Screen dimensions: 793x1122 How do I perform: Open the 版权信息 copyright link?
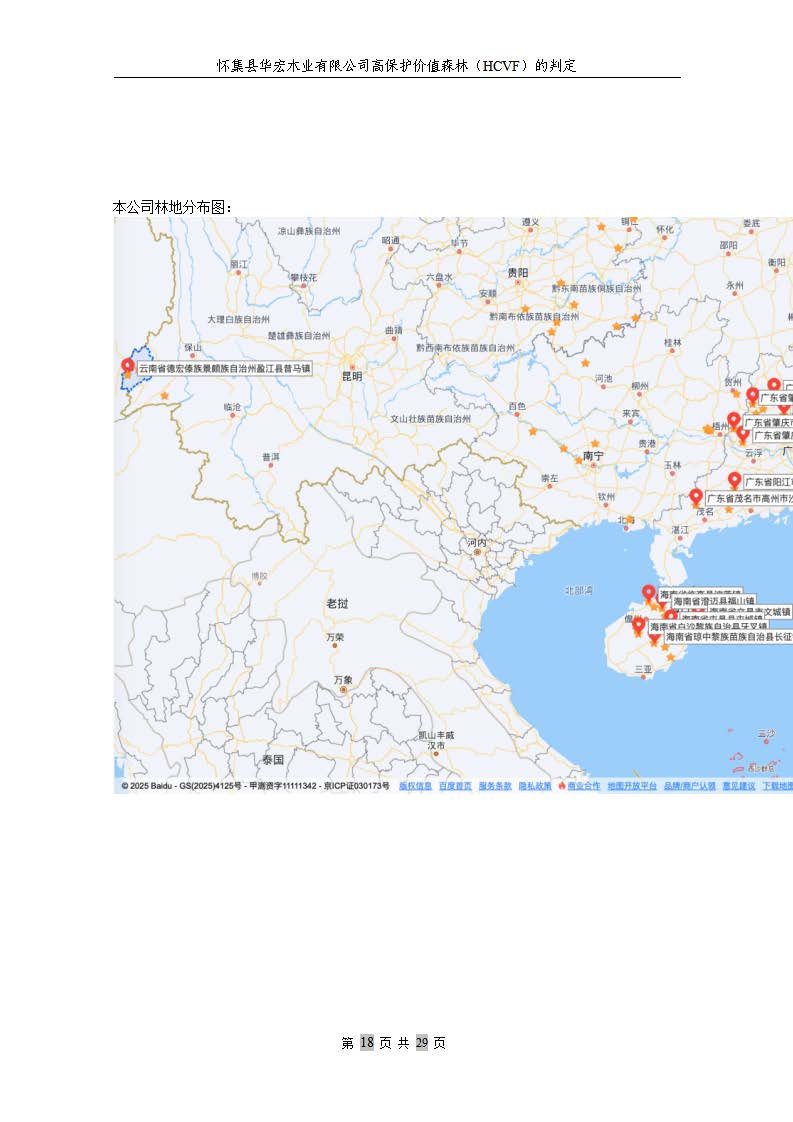pos(415,787)
